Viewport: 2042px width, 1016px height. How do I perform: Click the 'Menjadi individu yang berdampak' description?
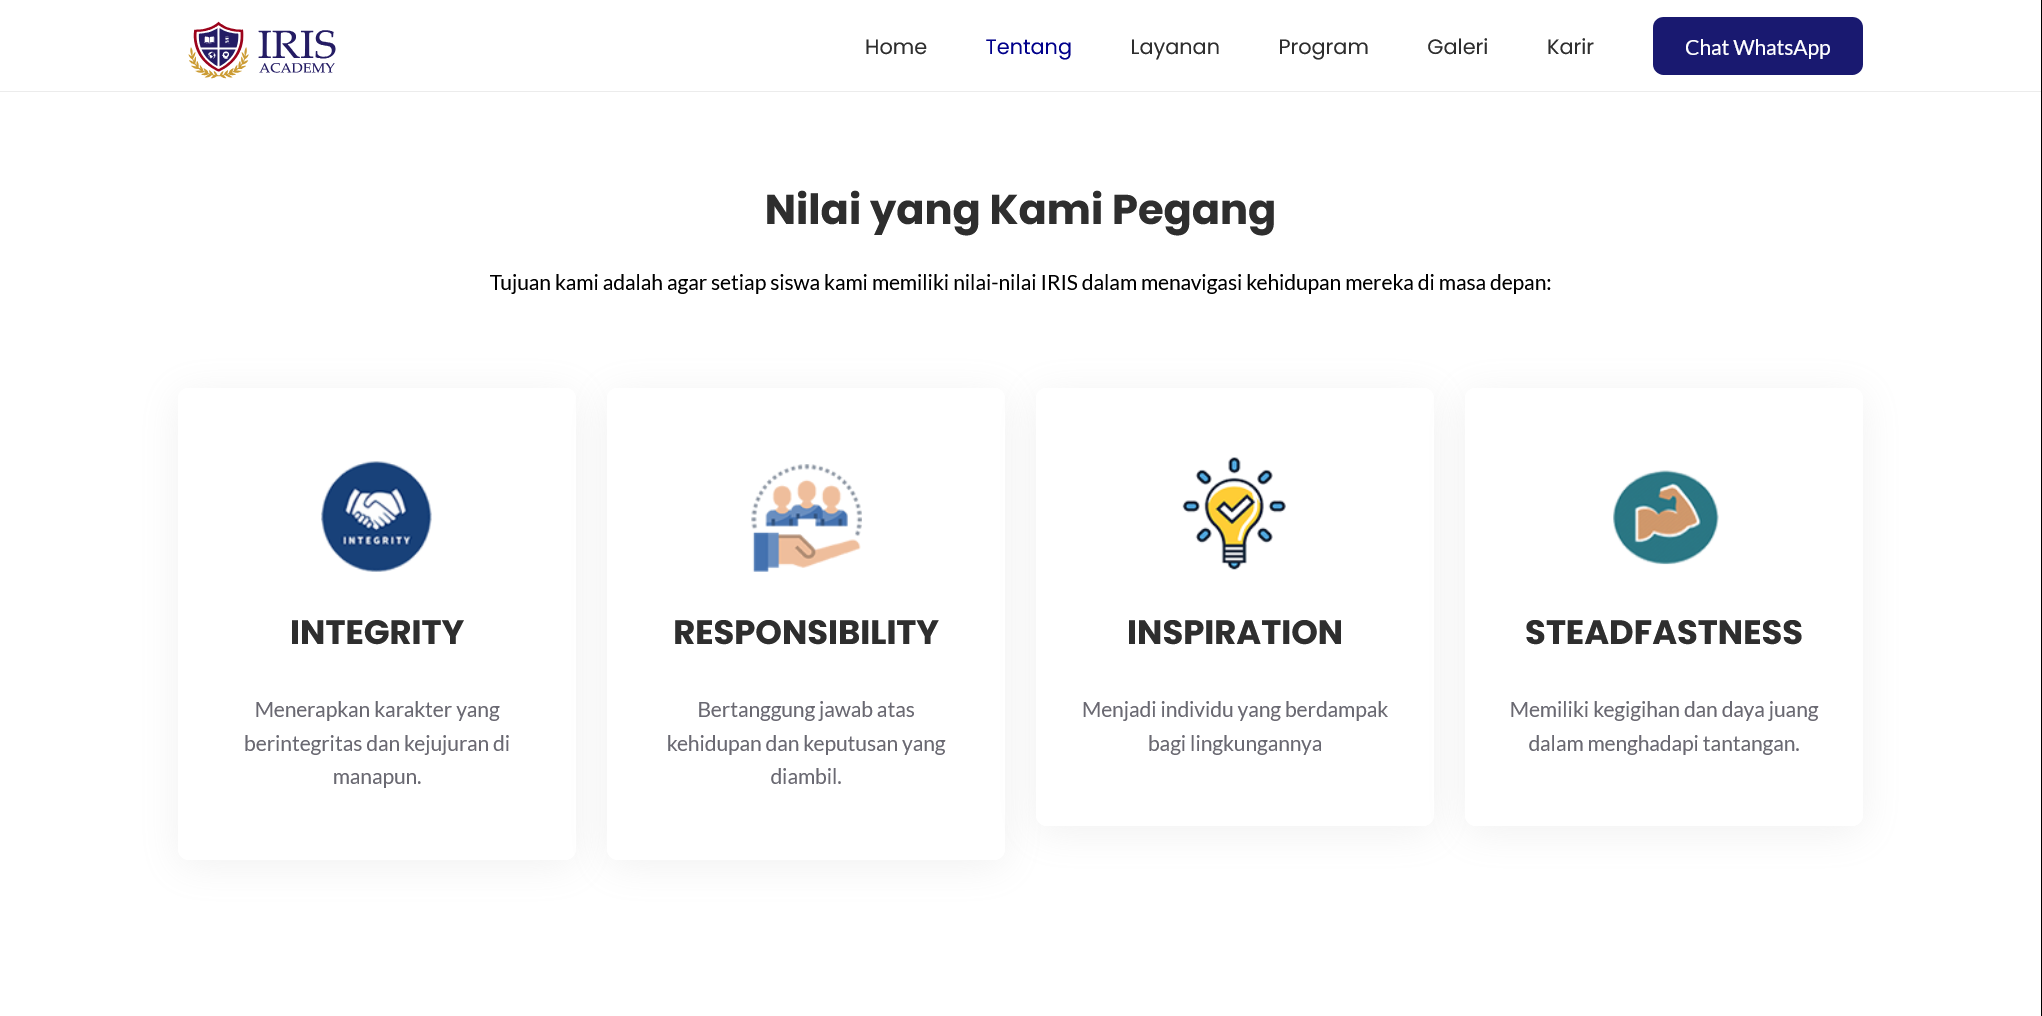point(1235,726)
